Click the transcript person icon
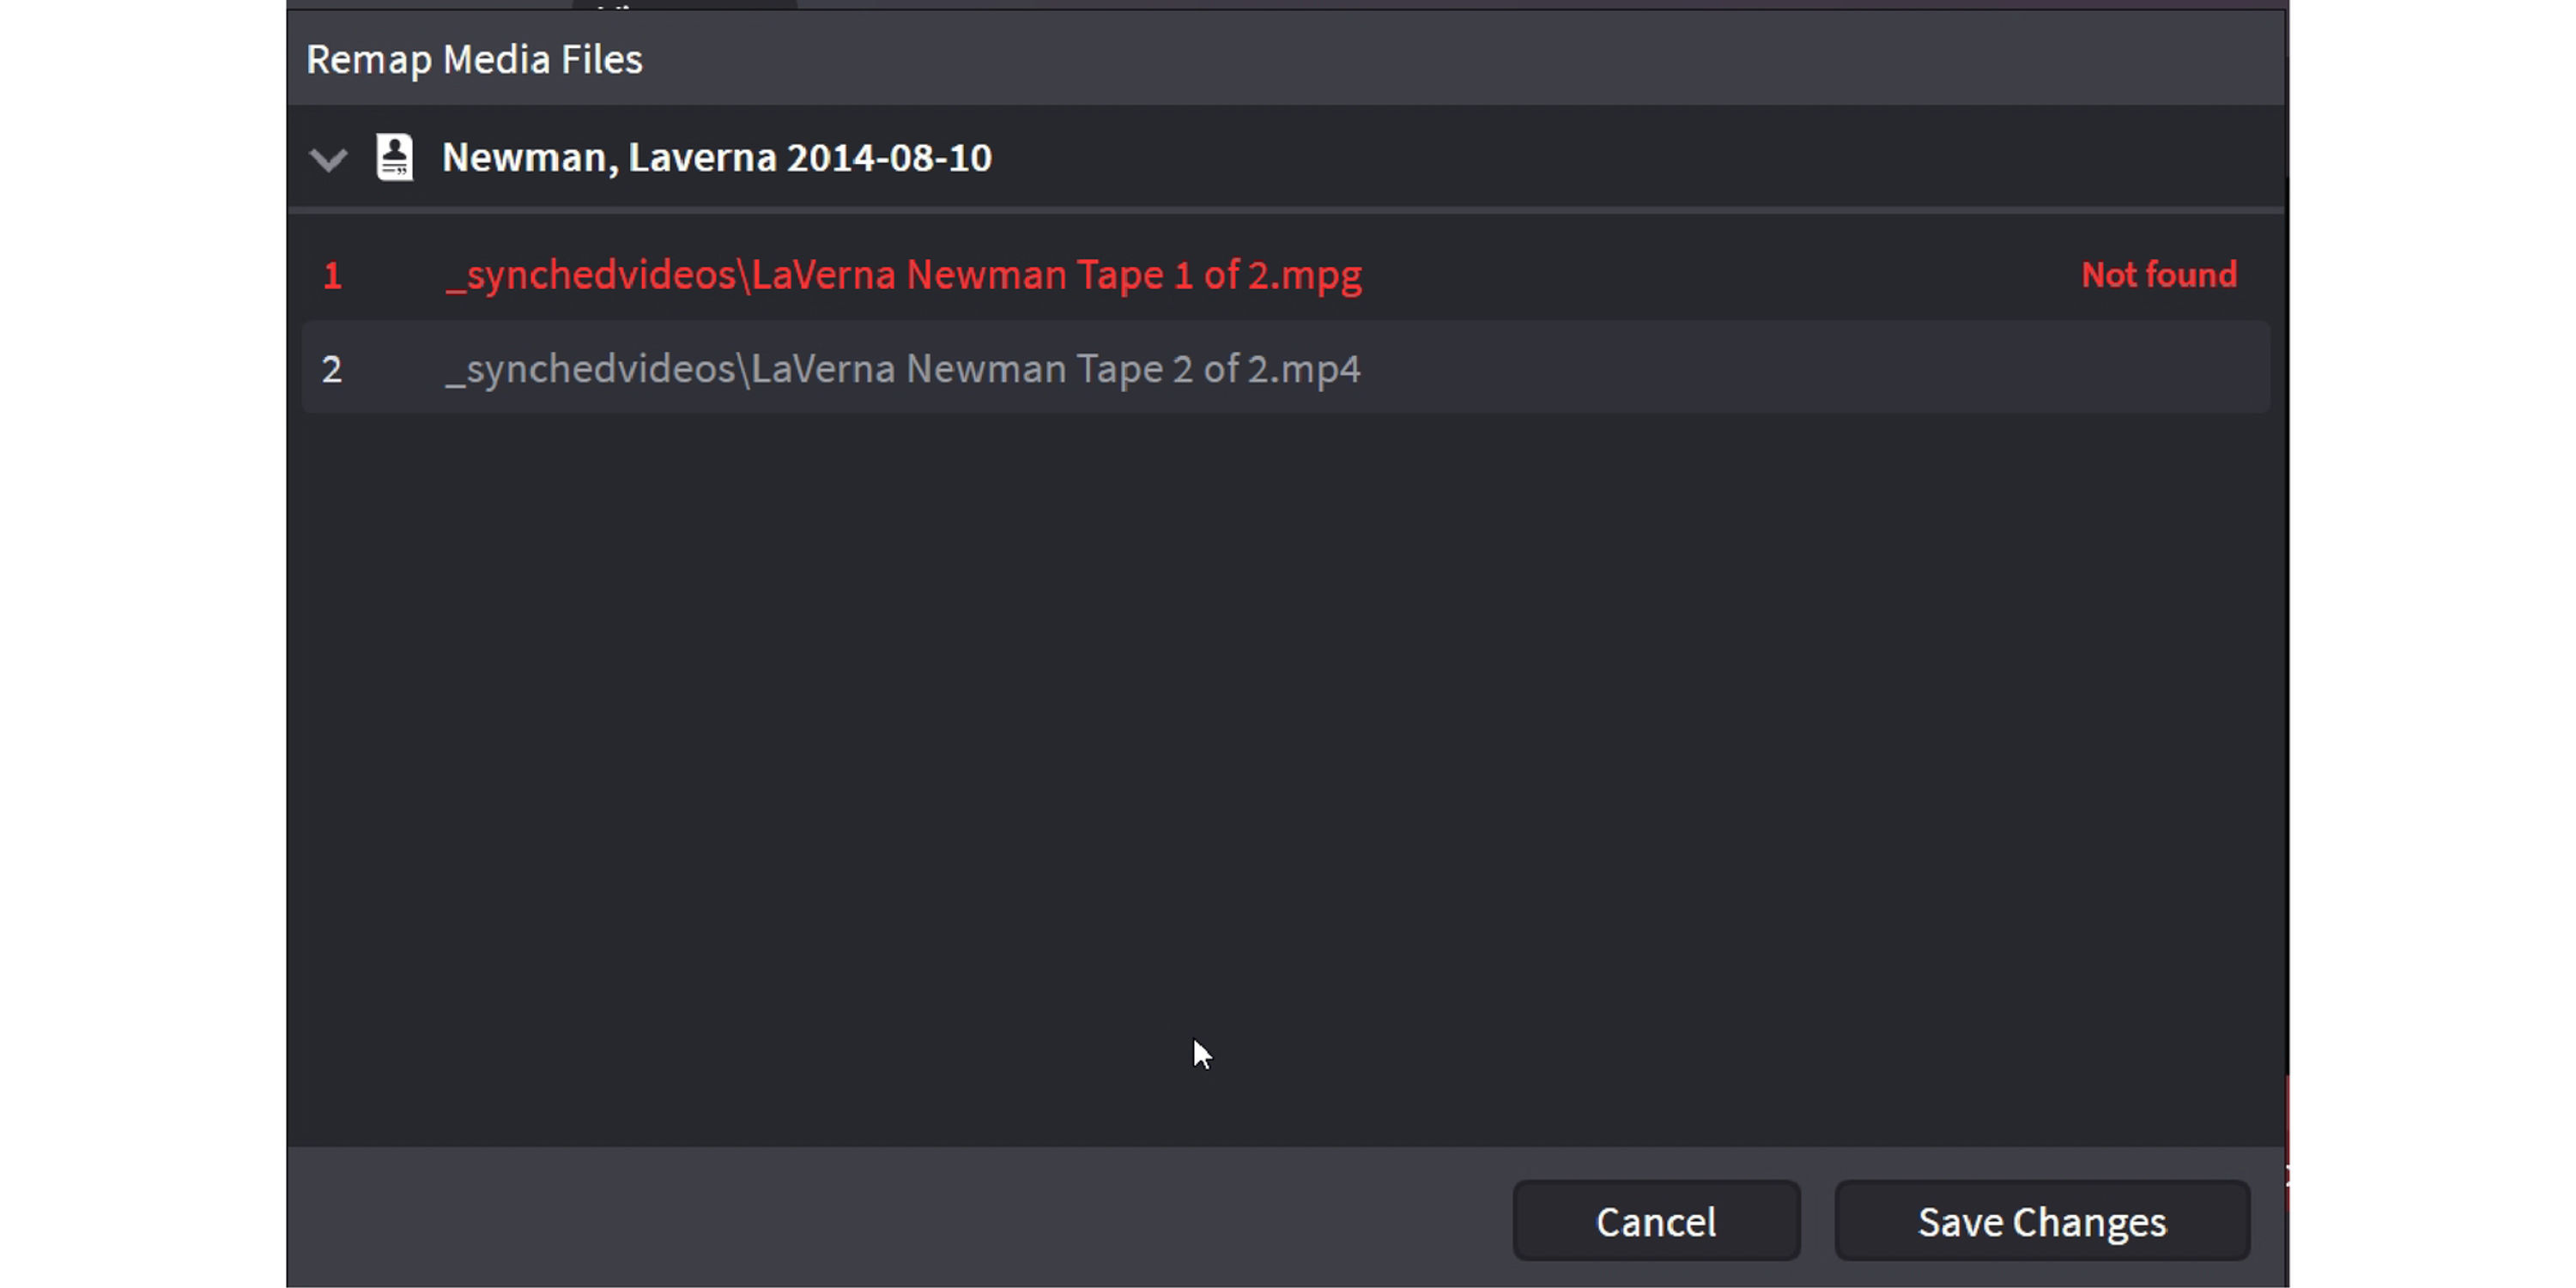 pyautogui.click(x=394, y=157)
